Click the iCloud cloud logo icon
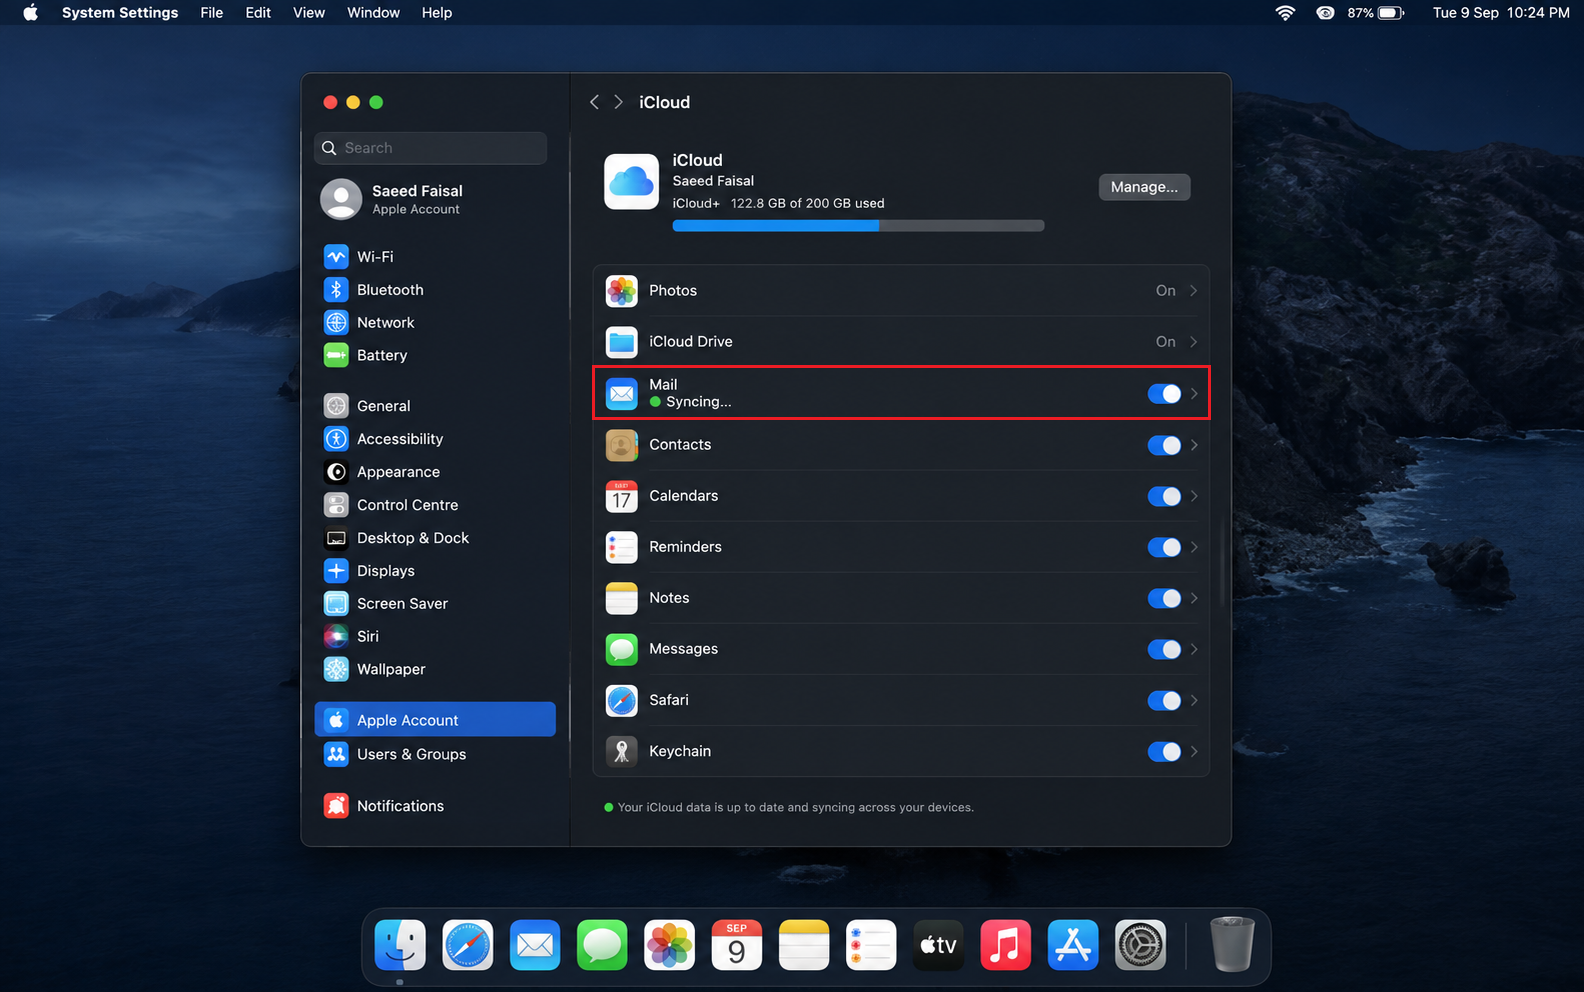This screenshot has width=1584, height=992. (632, 182)
